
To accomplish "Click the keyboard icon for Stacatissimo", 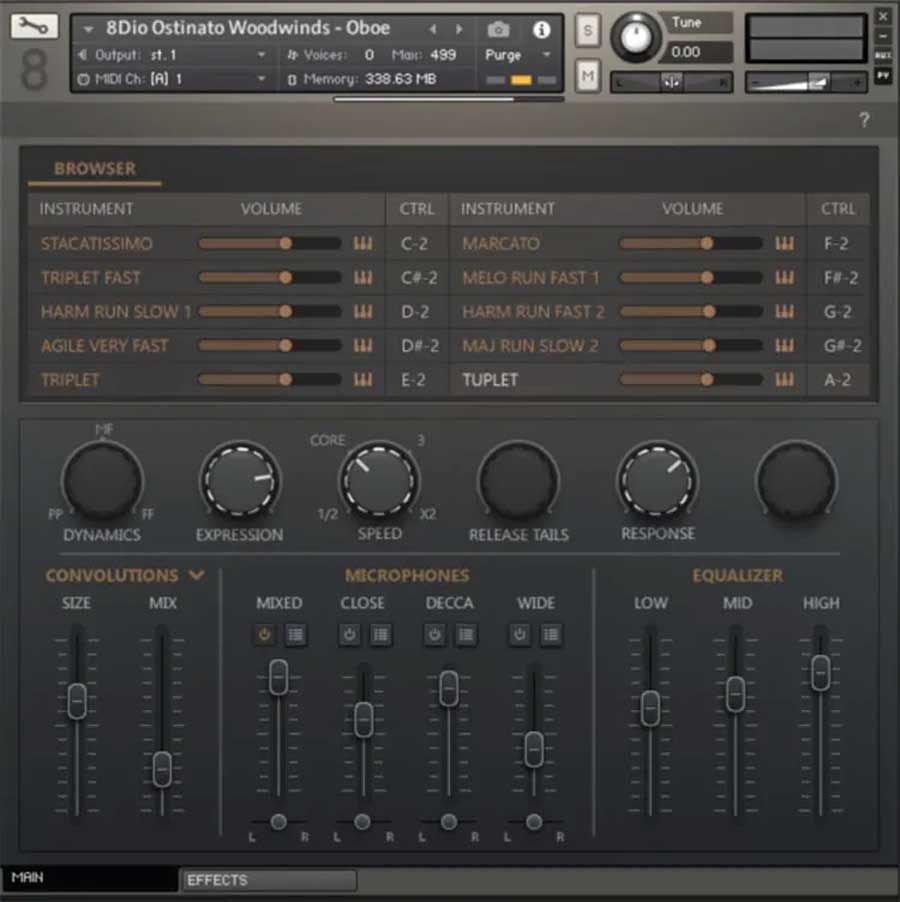I will point(362,243).
